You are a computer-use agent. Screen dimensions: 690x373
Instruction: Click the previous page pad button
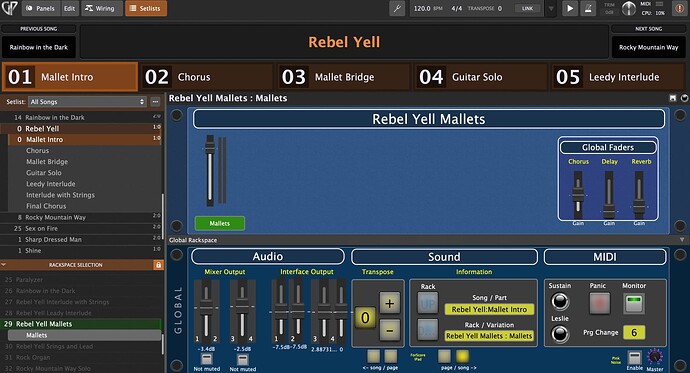pyautogui.click(x=391, y=355)
